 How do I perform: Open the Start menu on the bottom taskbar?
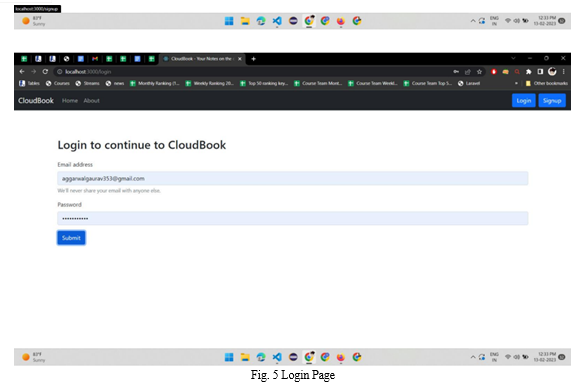click(x=229, y=357)
